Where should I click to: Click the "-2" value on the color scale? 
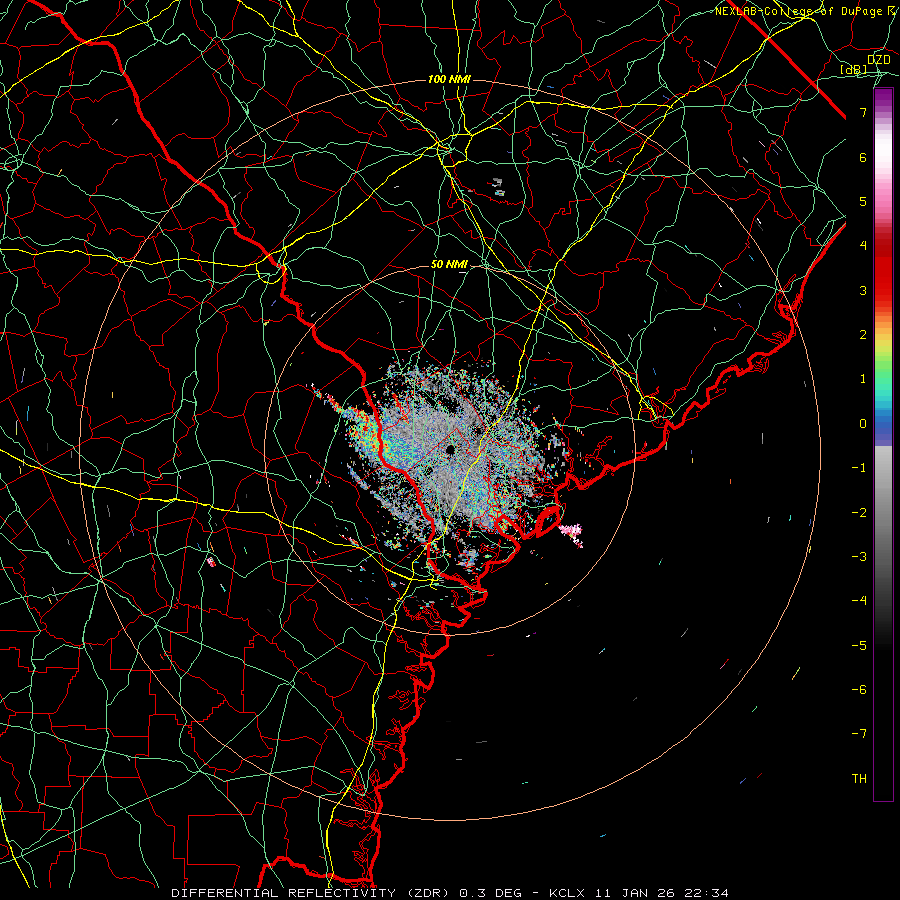click(x=859, y=513)
